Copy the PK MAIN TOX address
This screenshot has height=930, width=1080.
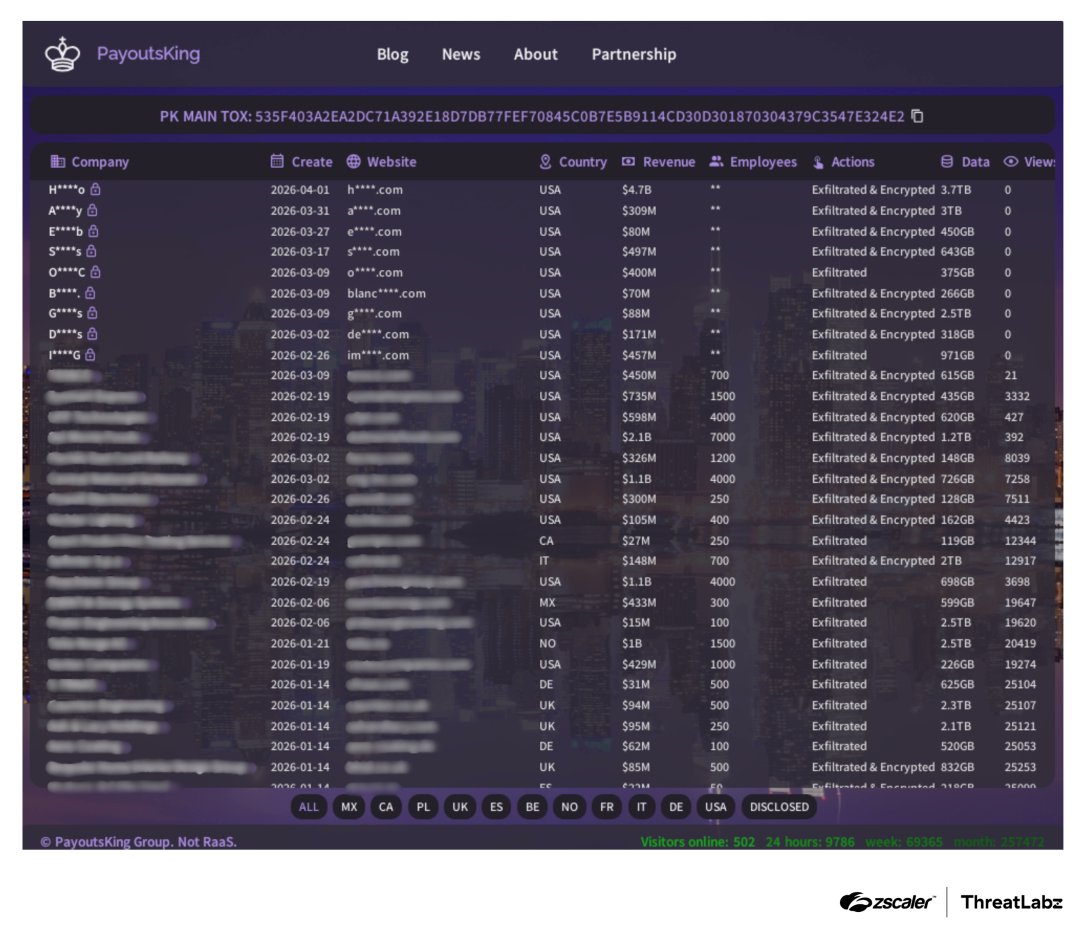918,116
